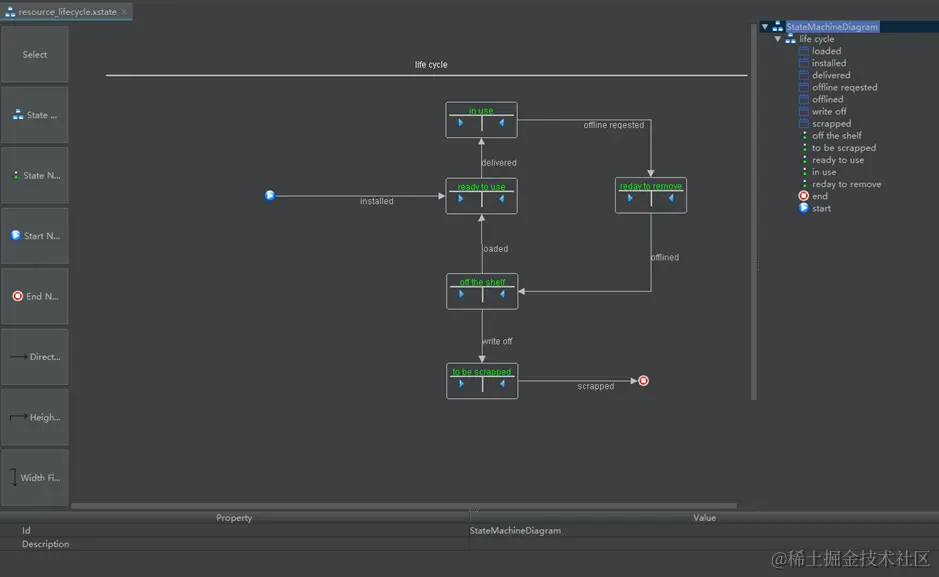Select the scrapped transition label on canvas
This screenshot has height=577, width=939.
(x=596, y=386)
